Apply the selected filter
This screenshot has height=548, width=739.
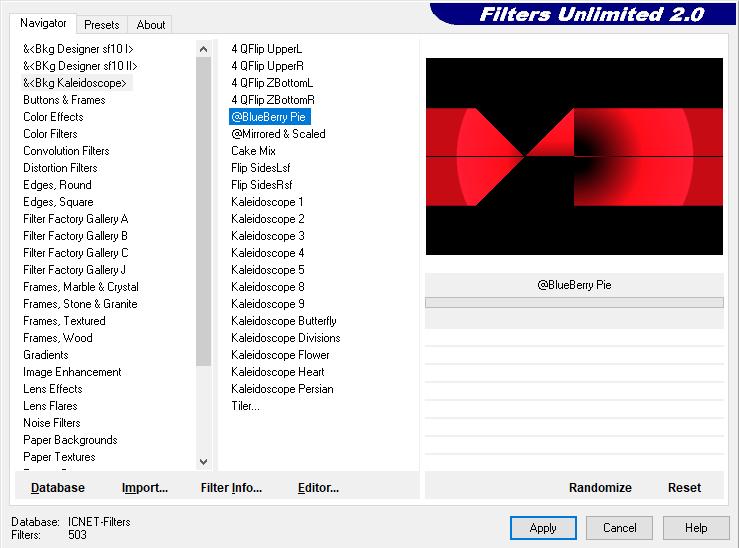coord(543,528)
